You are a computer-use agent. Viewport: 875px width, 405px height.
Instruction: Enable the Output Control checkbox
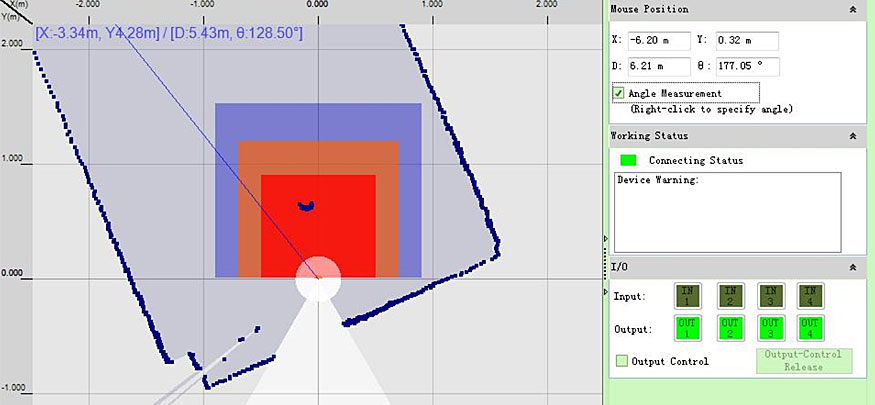tap(621, 361)
